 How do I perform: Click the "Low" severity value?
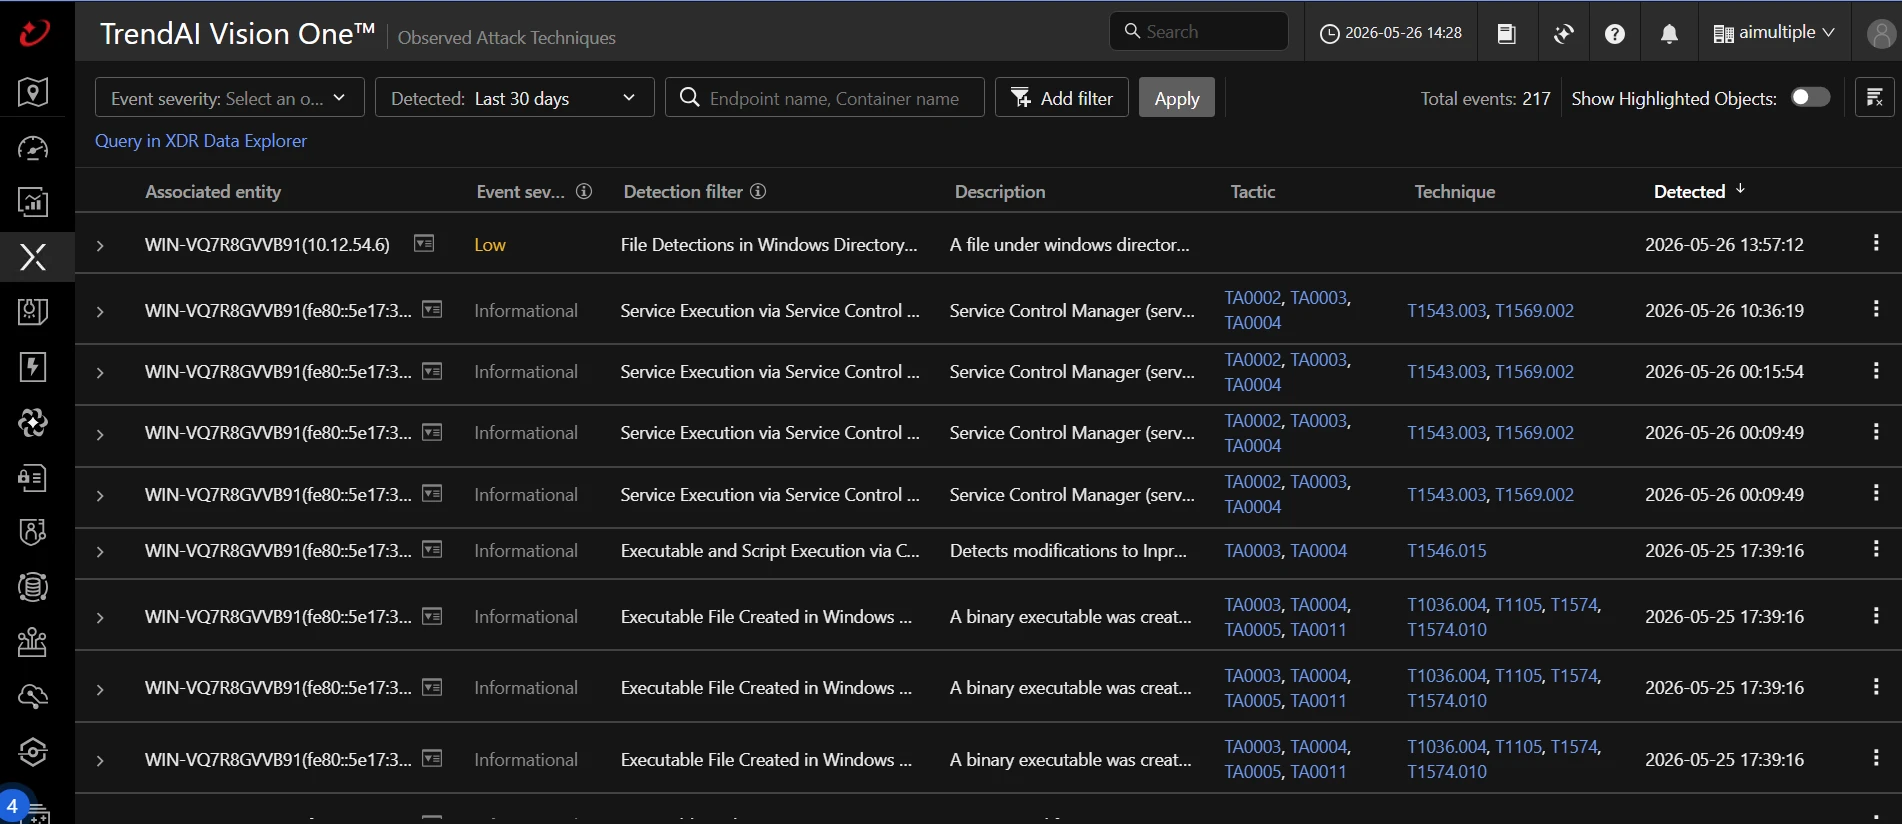pos(490,245)
